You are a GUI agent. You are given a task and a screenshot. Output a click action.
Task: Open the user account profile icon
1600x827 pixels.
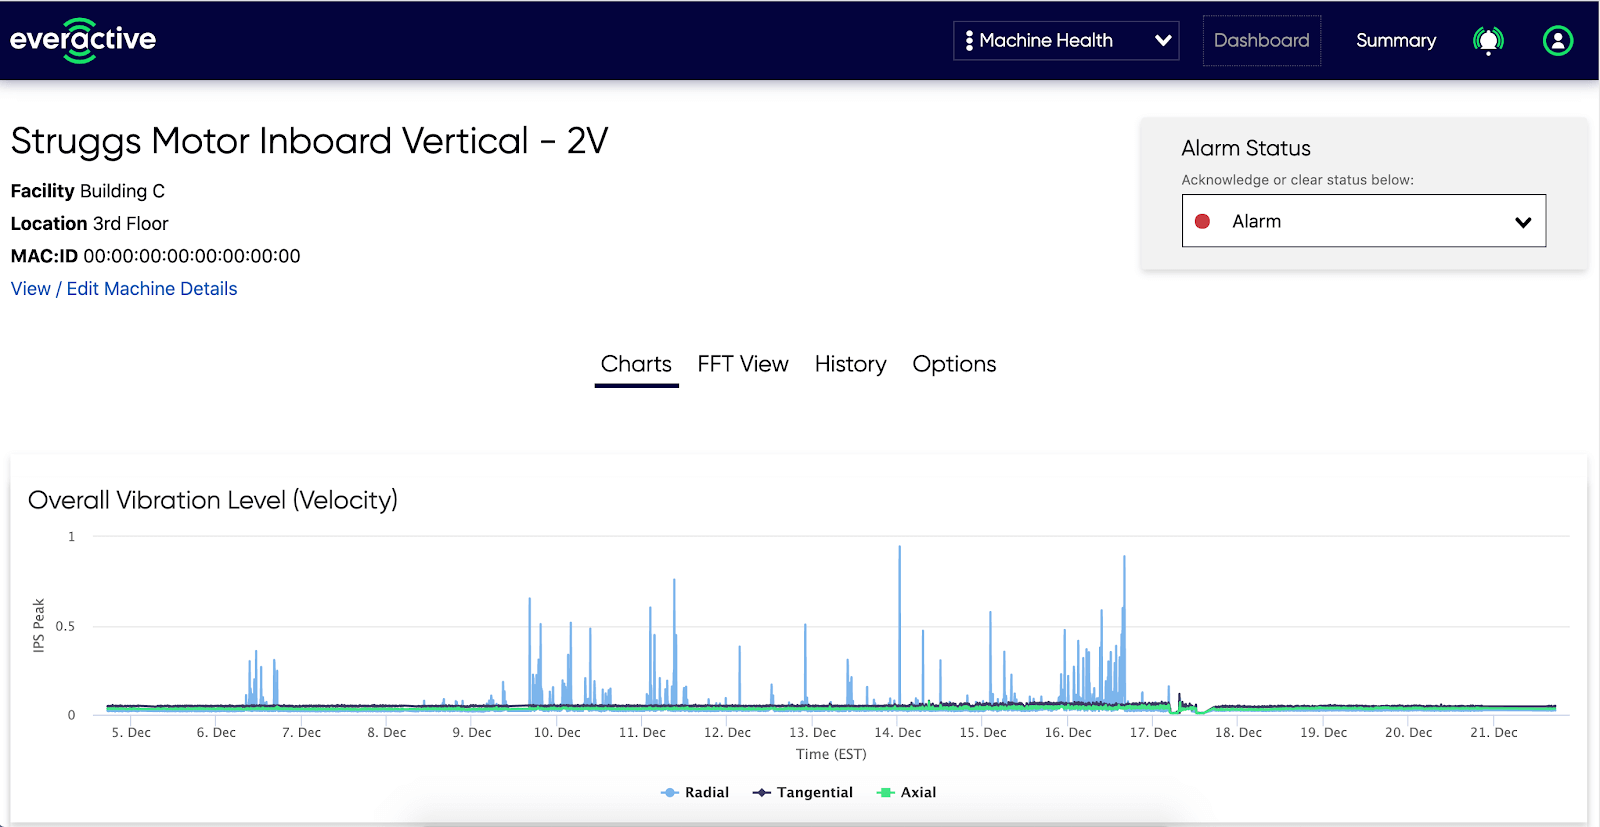click(x=1558, y=40)
